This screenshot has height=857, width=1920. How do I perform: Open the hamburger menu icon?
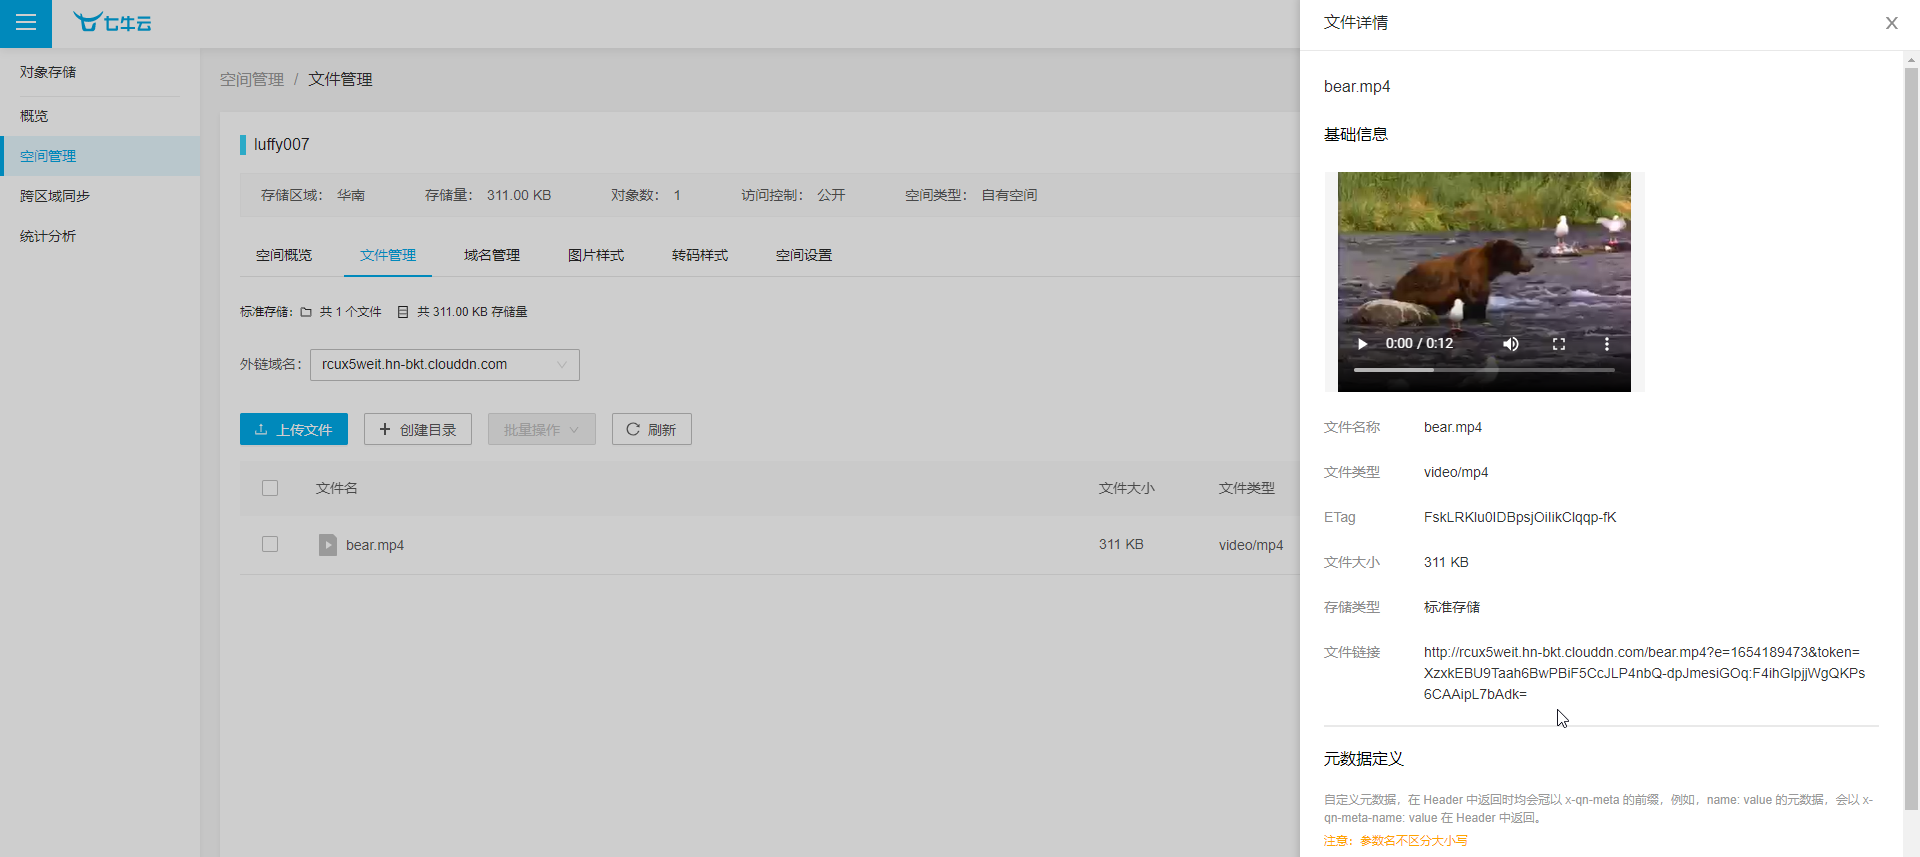(x=26, y=23)
